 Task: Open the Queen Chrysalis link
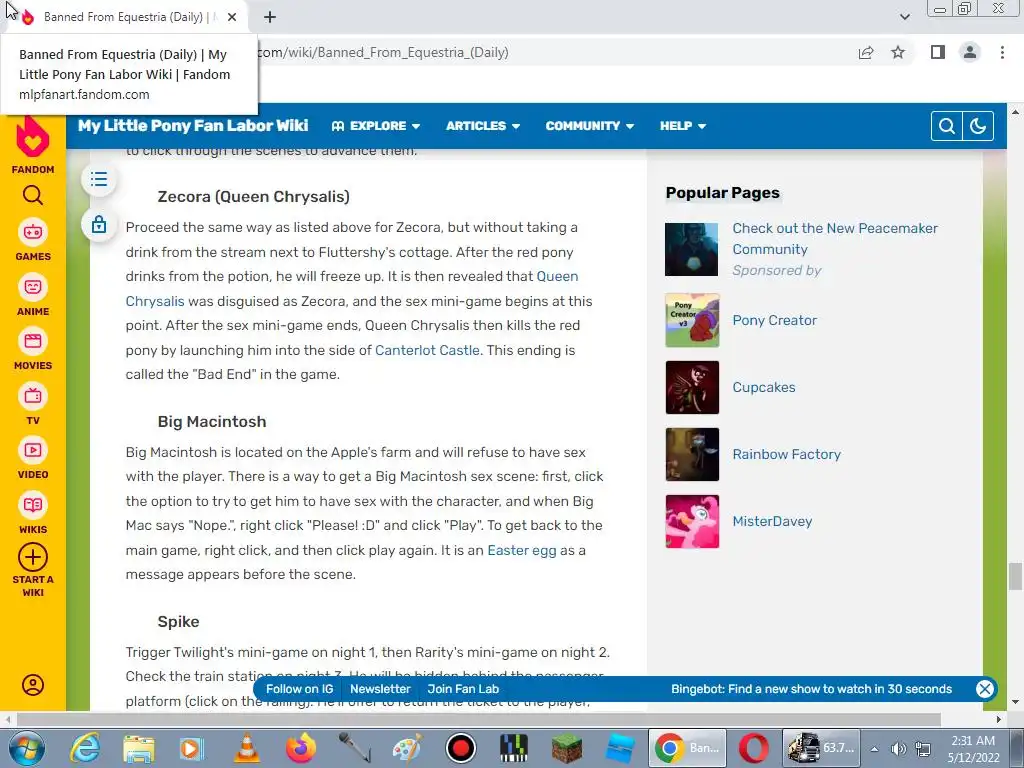557,276
